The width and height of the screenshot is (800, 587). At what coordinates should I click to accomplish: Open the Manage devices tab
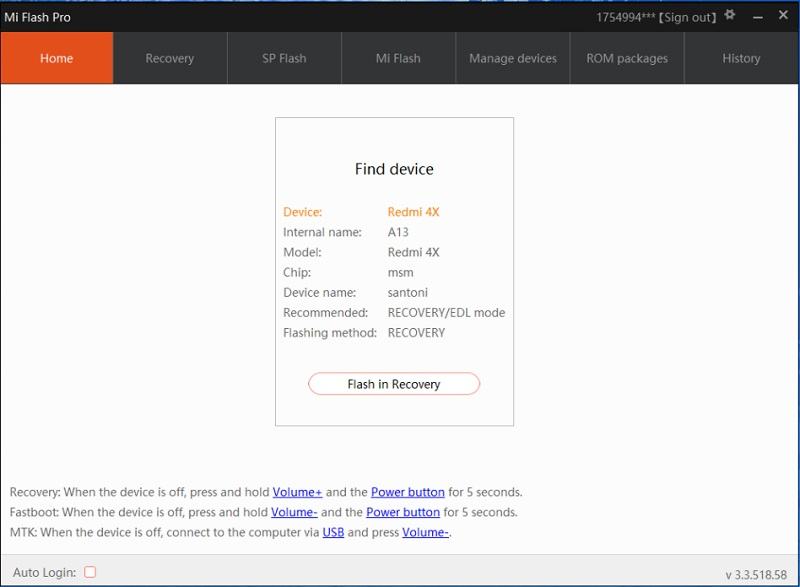(513, 58)
